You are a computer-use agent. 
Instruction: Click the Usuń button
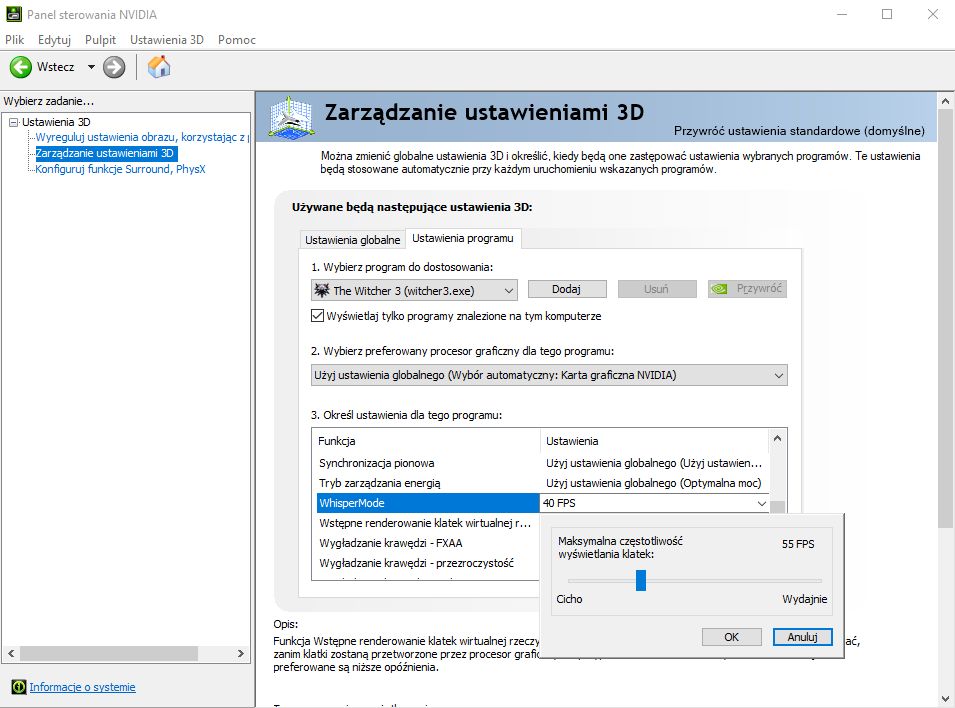[657, 289]
